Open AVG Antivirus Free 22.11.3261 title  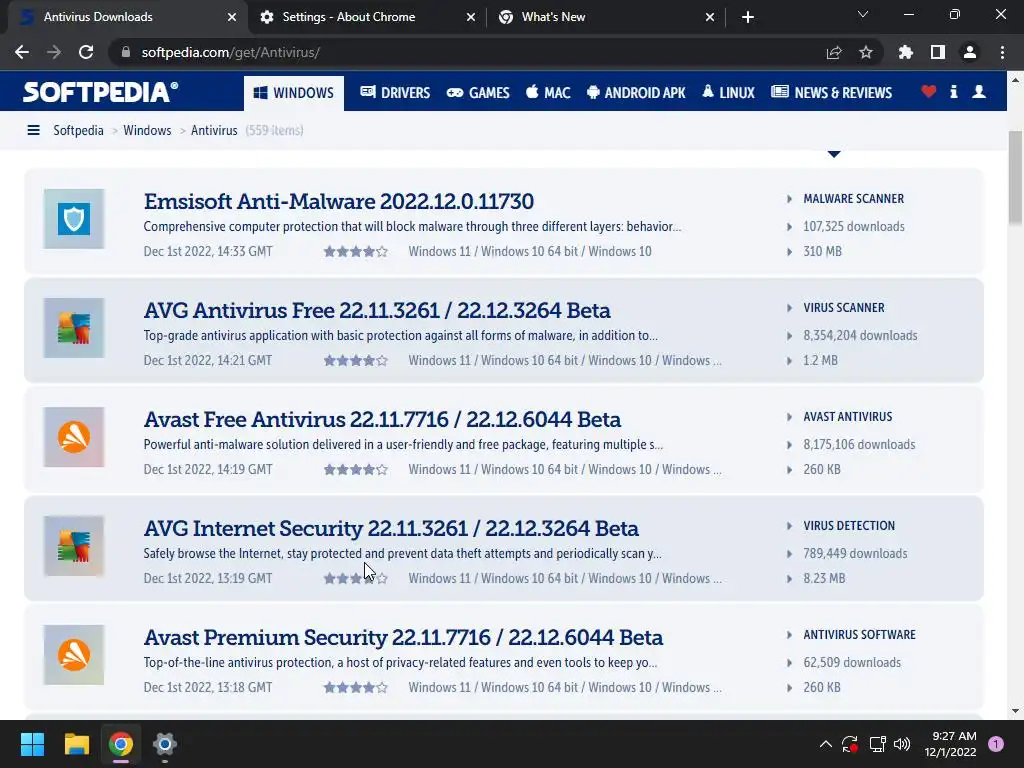(x=377, y=310)
